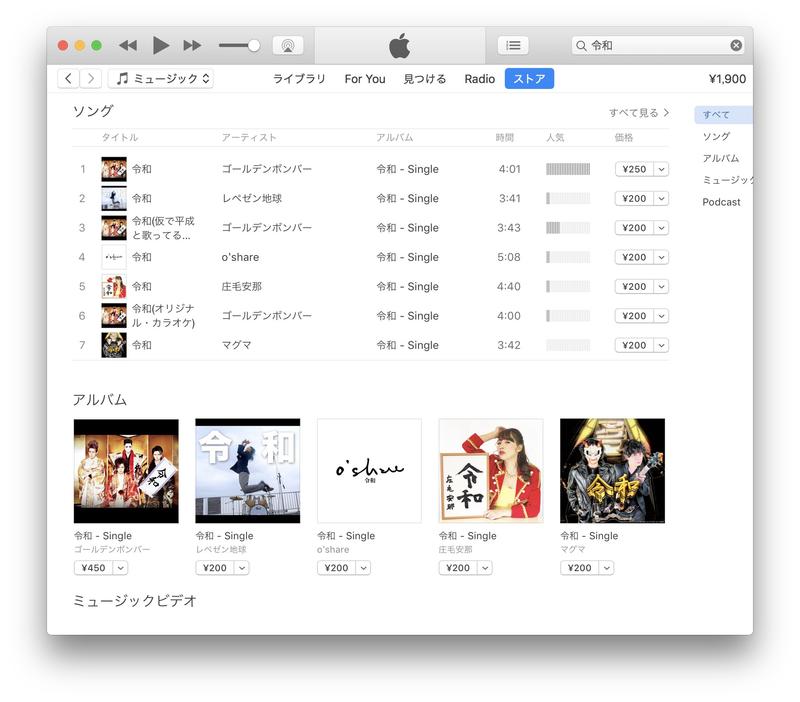Sort songs by 人気 column header
Viewport: 800px width, 702px height.
(x=555, y=137)
